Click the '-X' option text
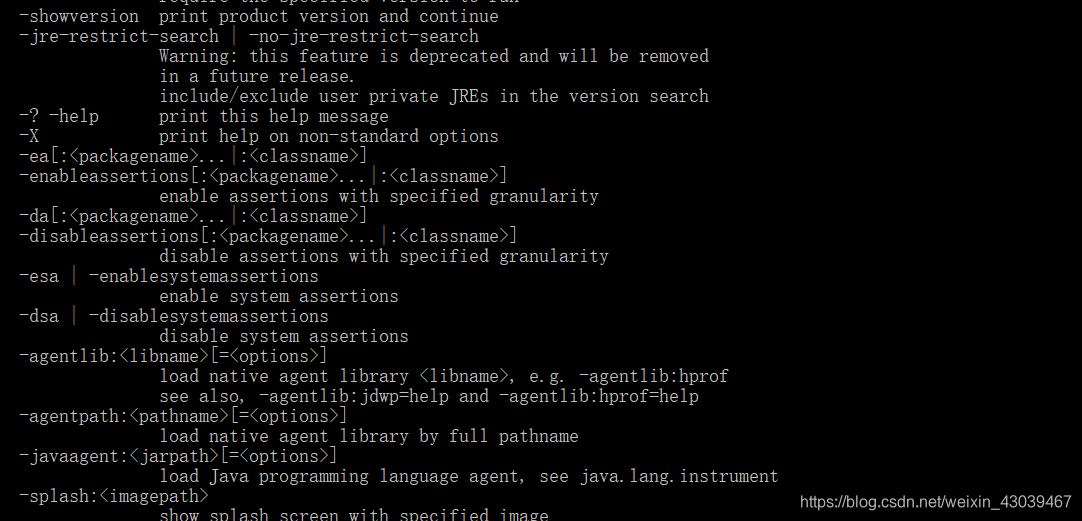 pyautogui.click(x=29, y=136)
